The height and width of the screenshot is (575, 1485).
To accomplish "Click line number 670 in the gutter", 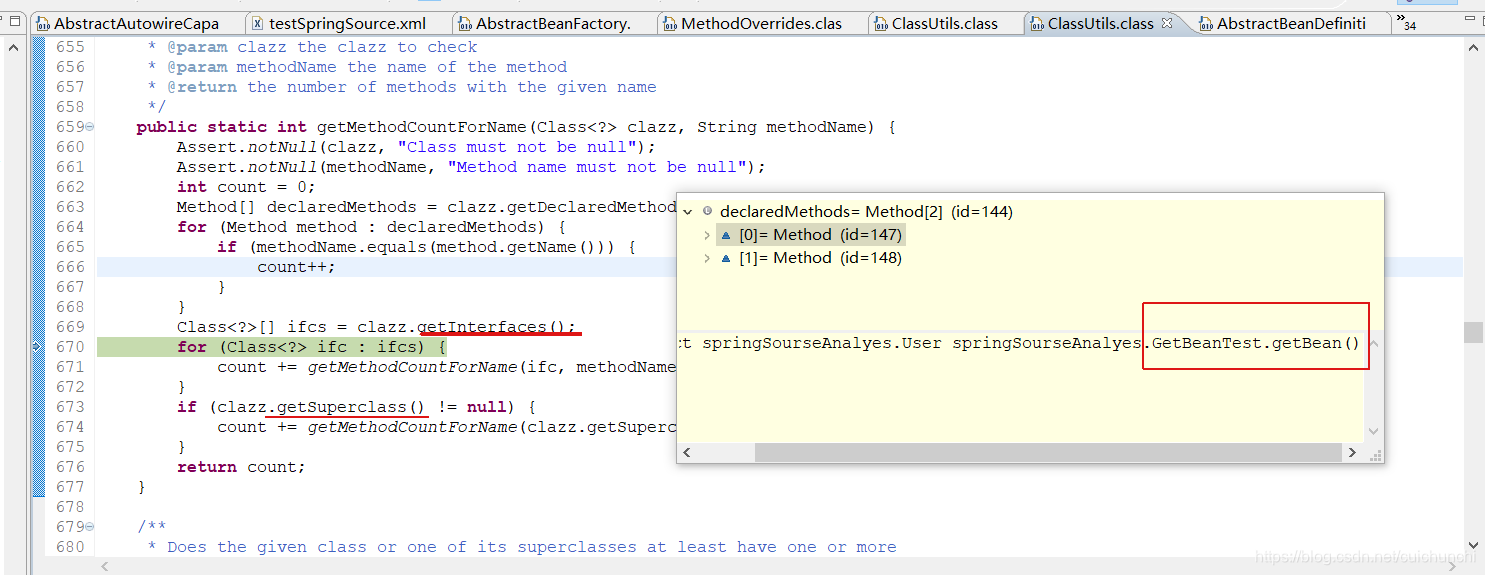I will 70,347.
